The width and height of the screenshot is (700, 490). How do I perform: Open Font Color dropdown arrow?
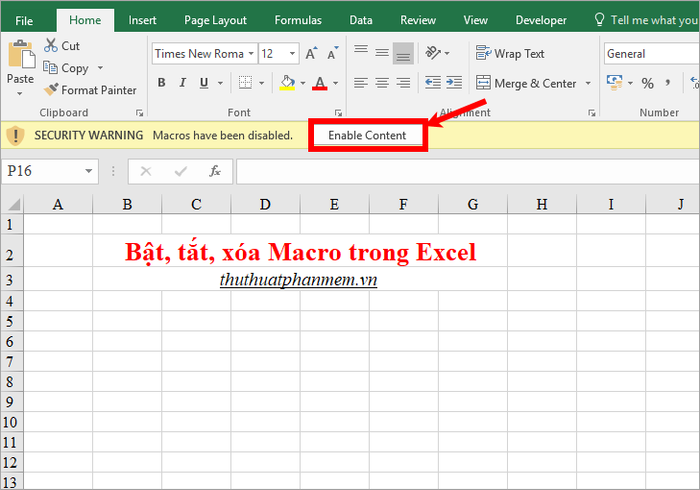click(335, 83)
